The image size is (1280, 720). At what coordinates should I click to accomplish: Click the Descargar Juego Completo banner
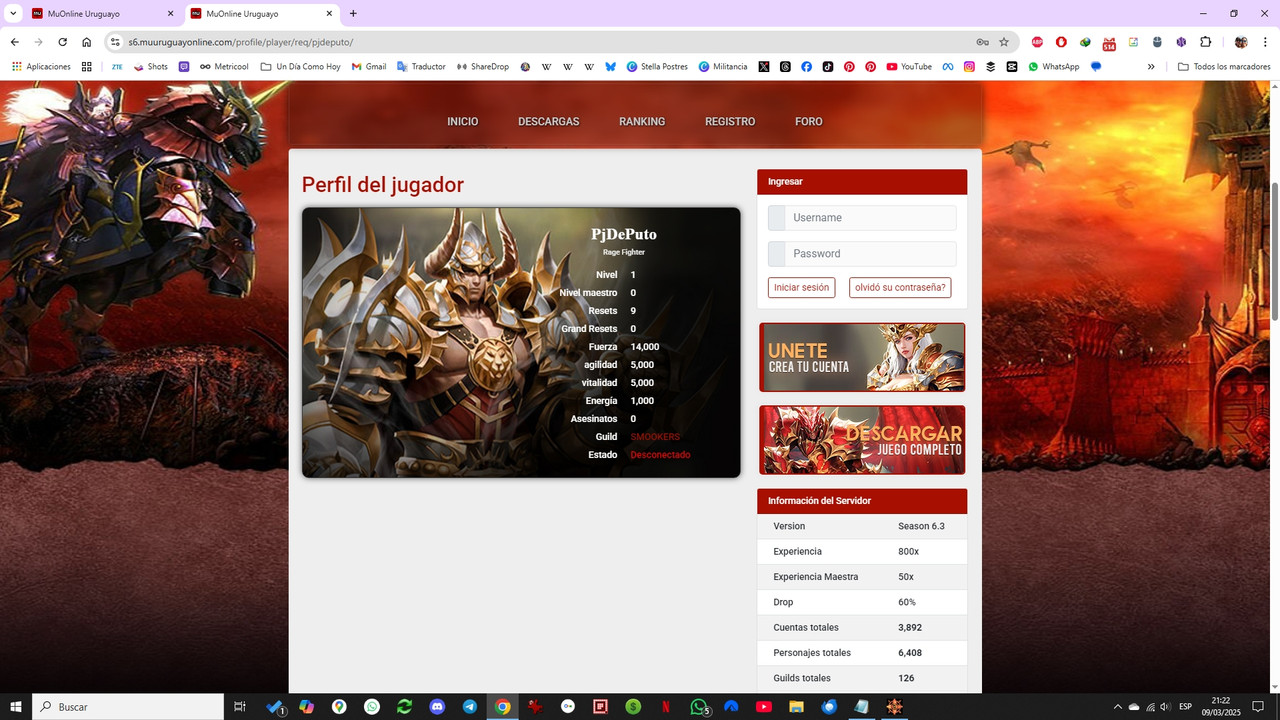pyautogui.click(x=862, y=440)
